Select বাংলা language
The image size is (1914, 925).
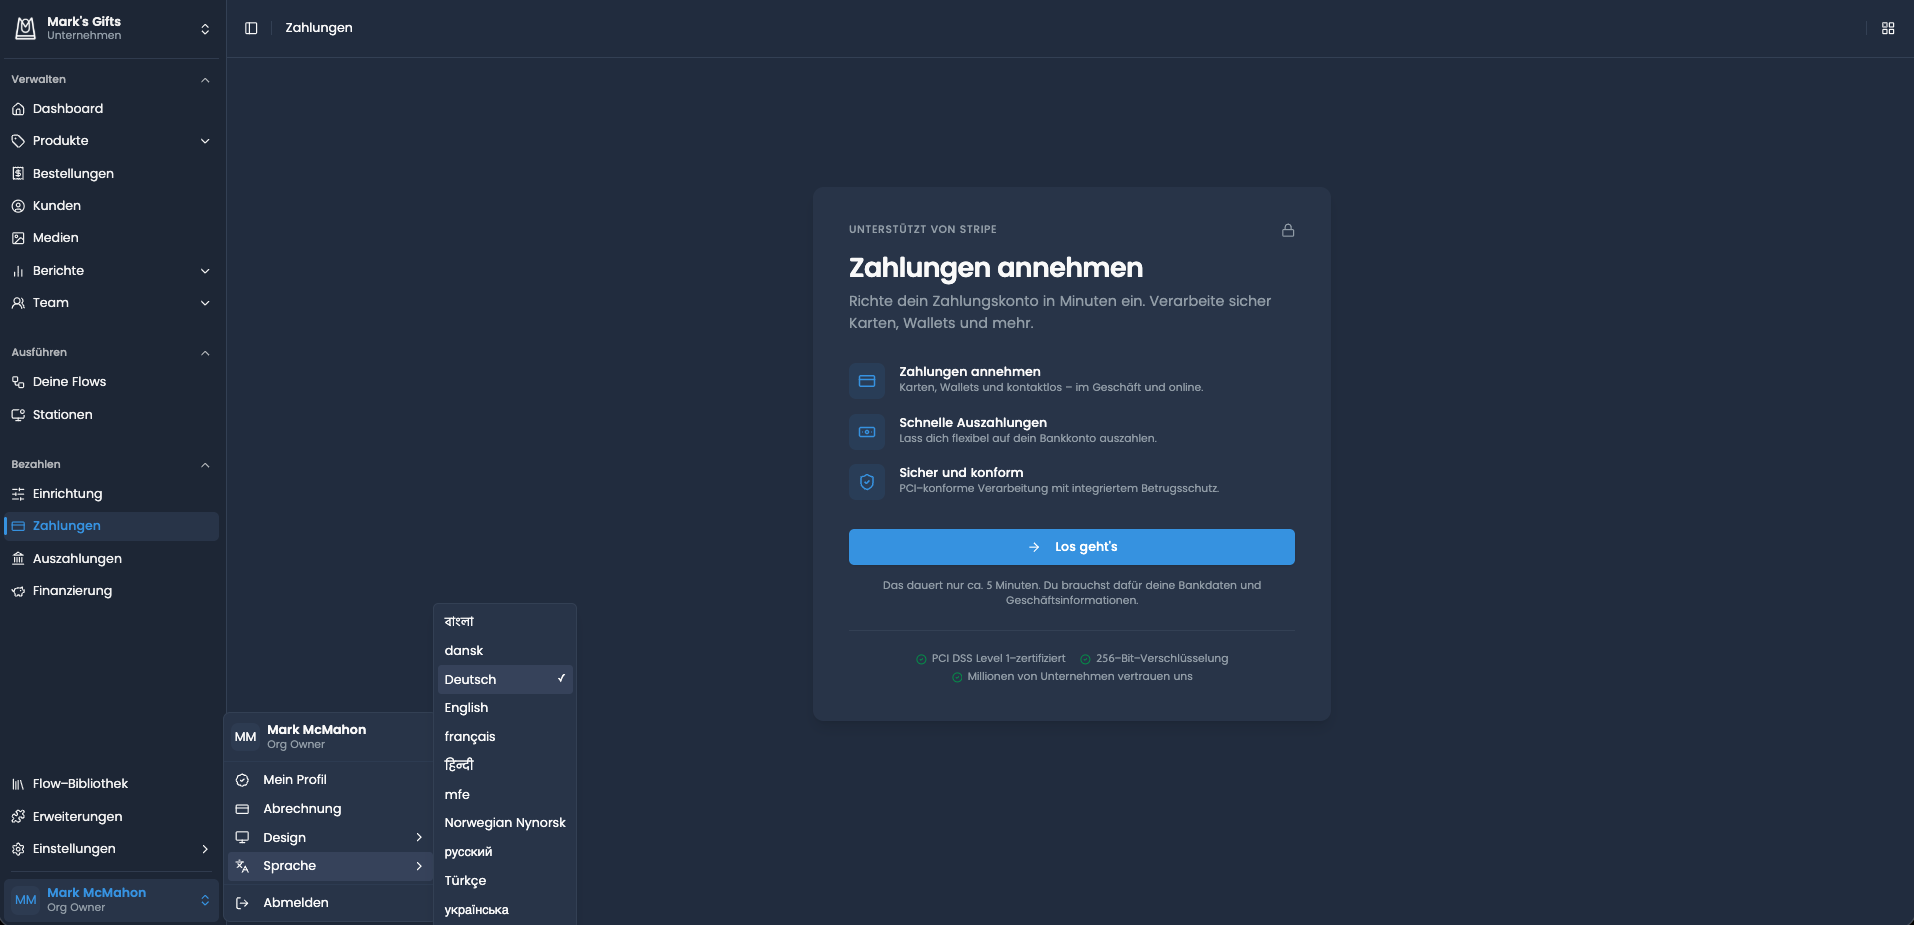pyautogui.click(x=505, y=622)
